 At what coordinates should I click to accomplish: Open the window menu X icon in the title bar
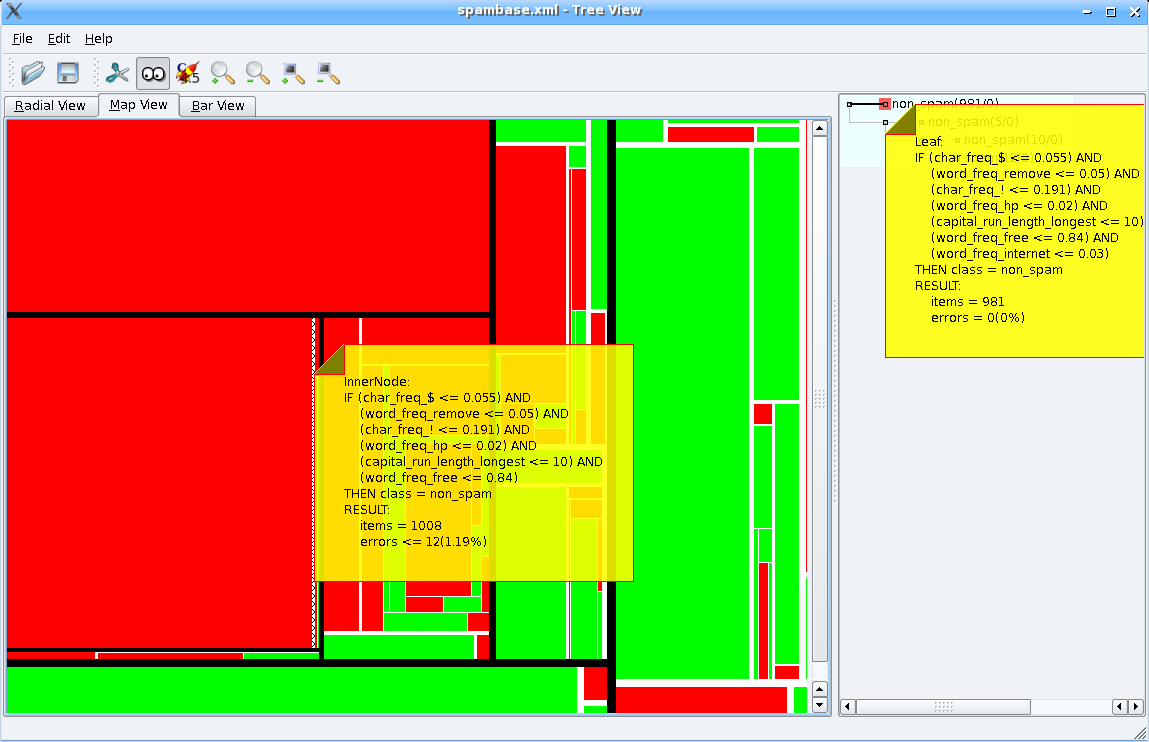tap(13, 11)
